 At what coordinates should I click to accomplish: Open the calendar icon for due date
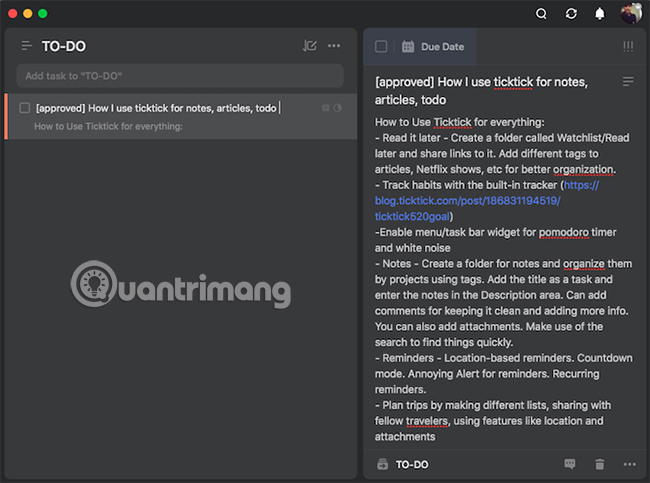click(x=408, y=46)
